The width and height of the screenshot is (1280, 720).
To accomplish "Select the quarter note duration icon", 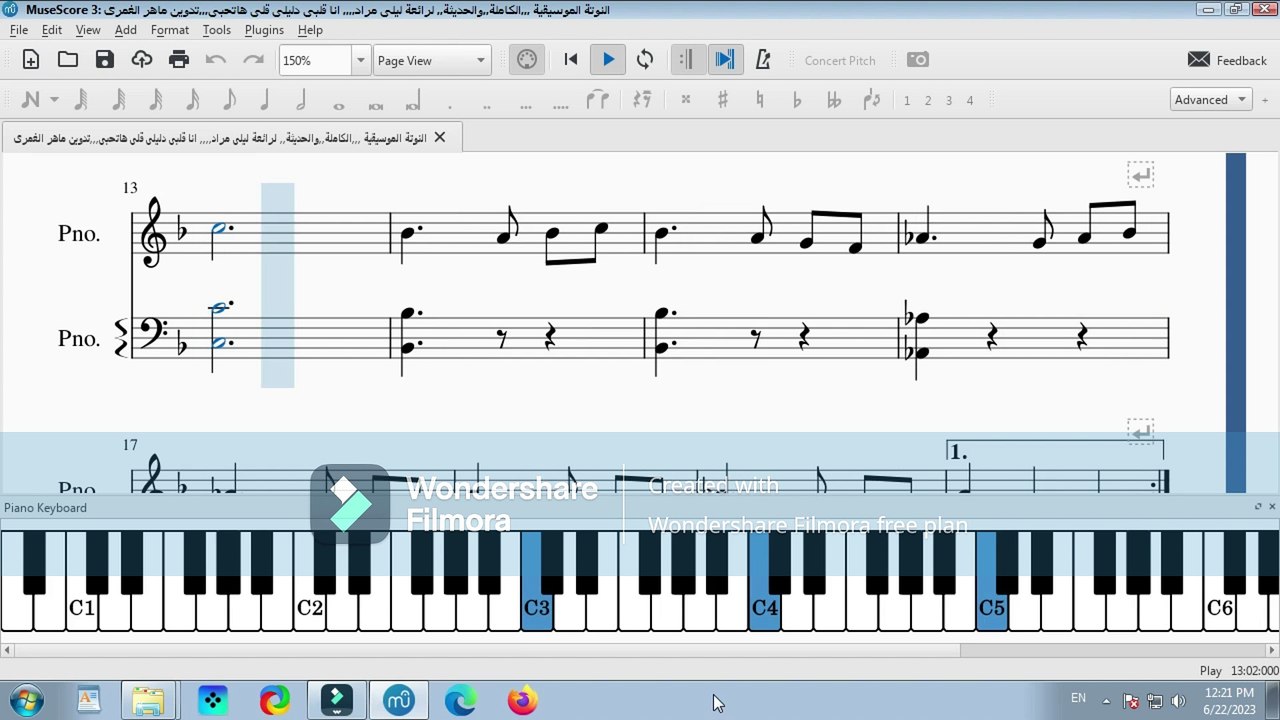I will point(265,100).
